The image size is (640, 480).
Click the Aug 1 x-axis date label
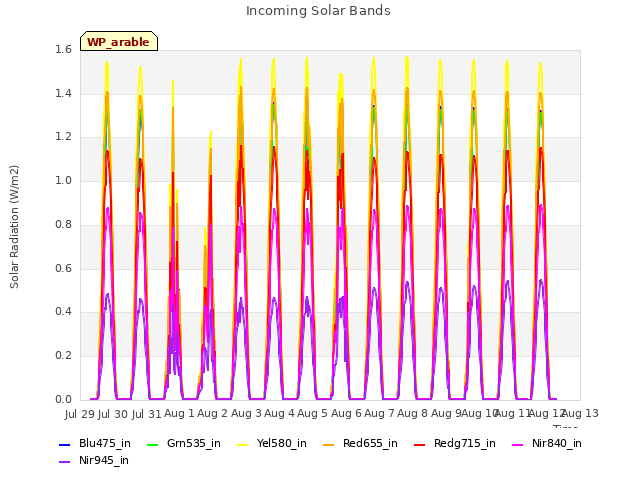(x=179, y=413)
